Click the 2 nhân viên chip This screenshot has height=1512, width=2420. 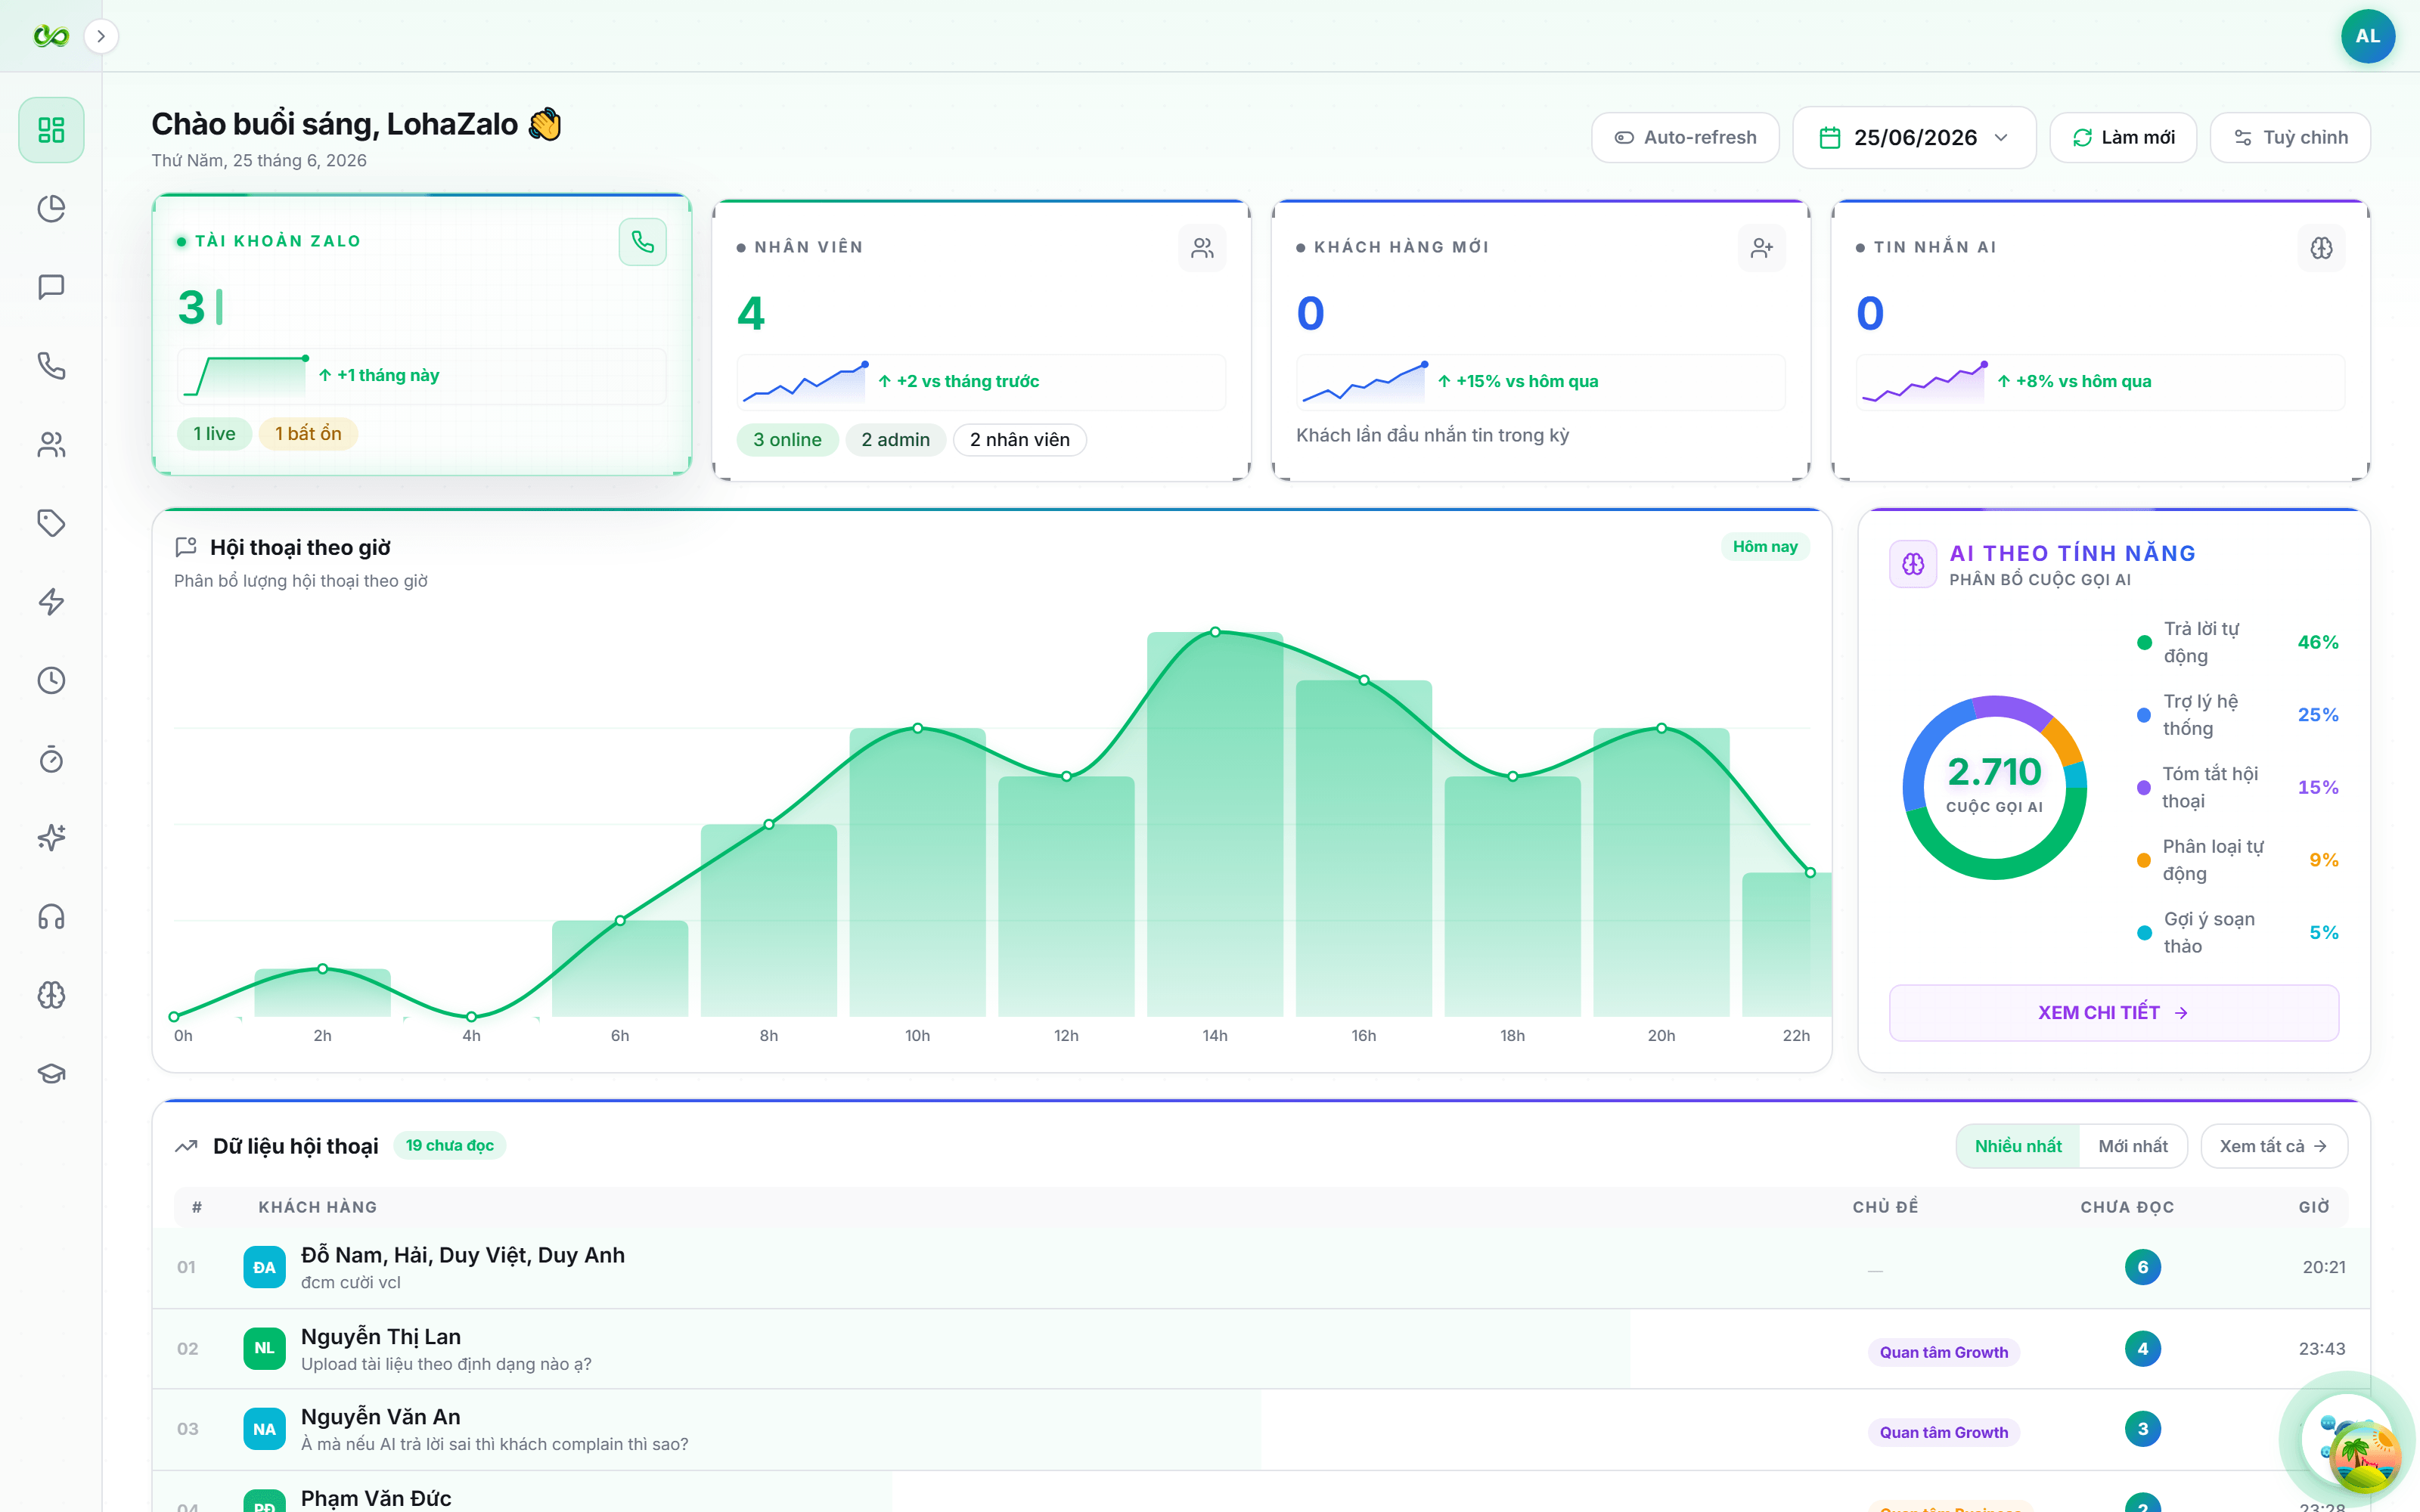point(1019,440)
